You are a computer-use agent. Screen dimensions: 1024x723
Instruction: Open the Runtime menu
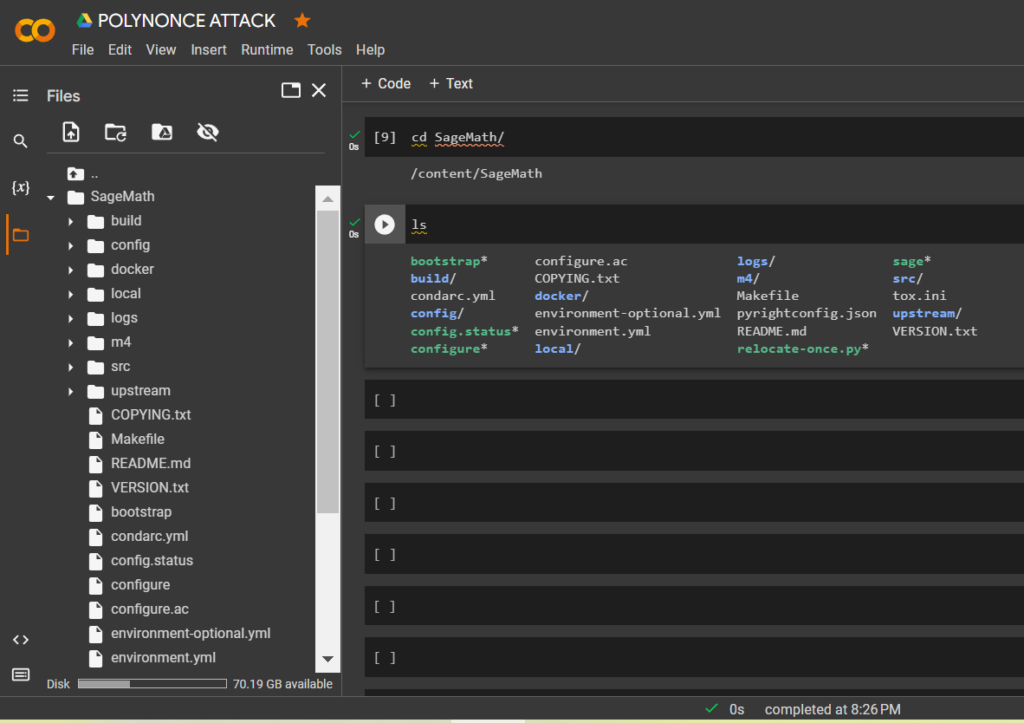pyautogui.click(x=266, y=50)
